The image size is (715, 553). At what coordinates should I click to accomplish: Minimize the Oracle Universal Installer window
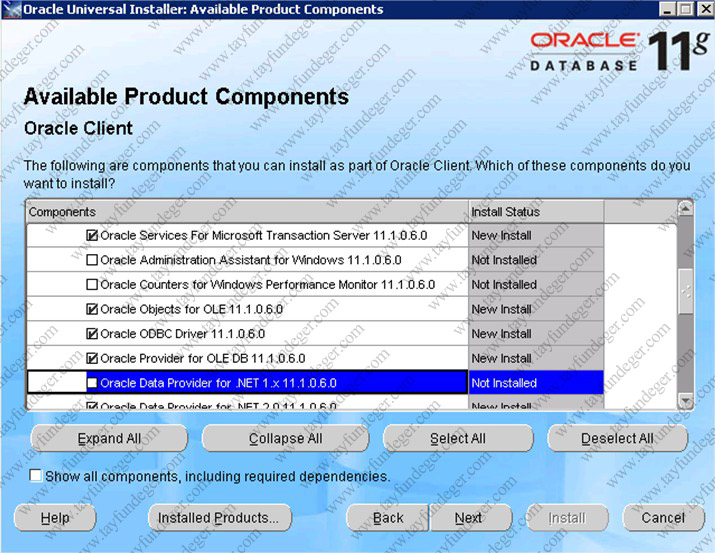(668, 10)
